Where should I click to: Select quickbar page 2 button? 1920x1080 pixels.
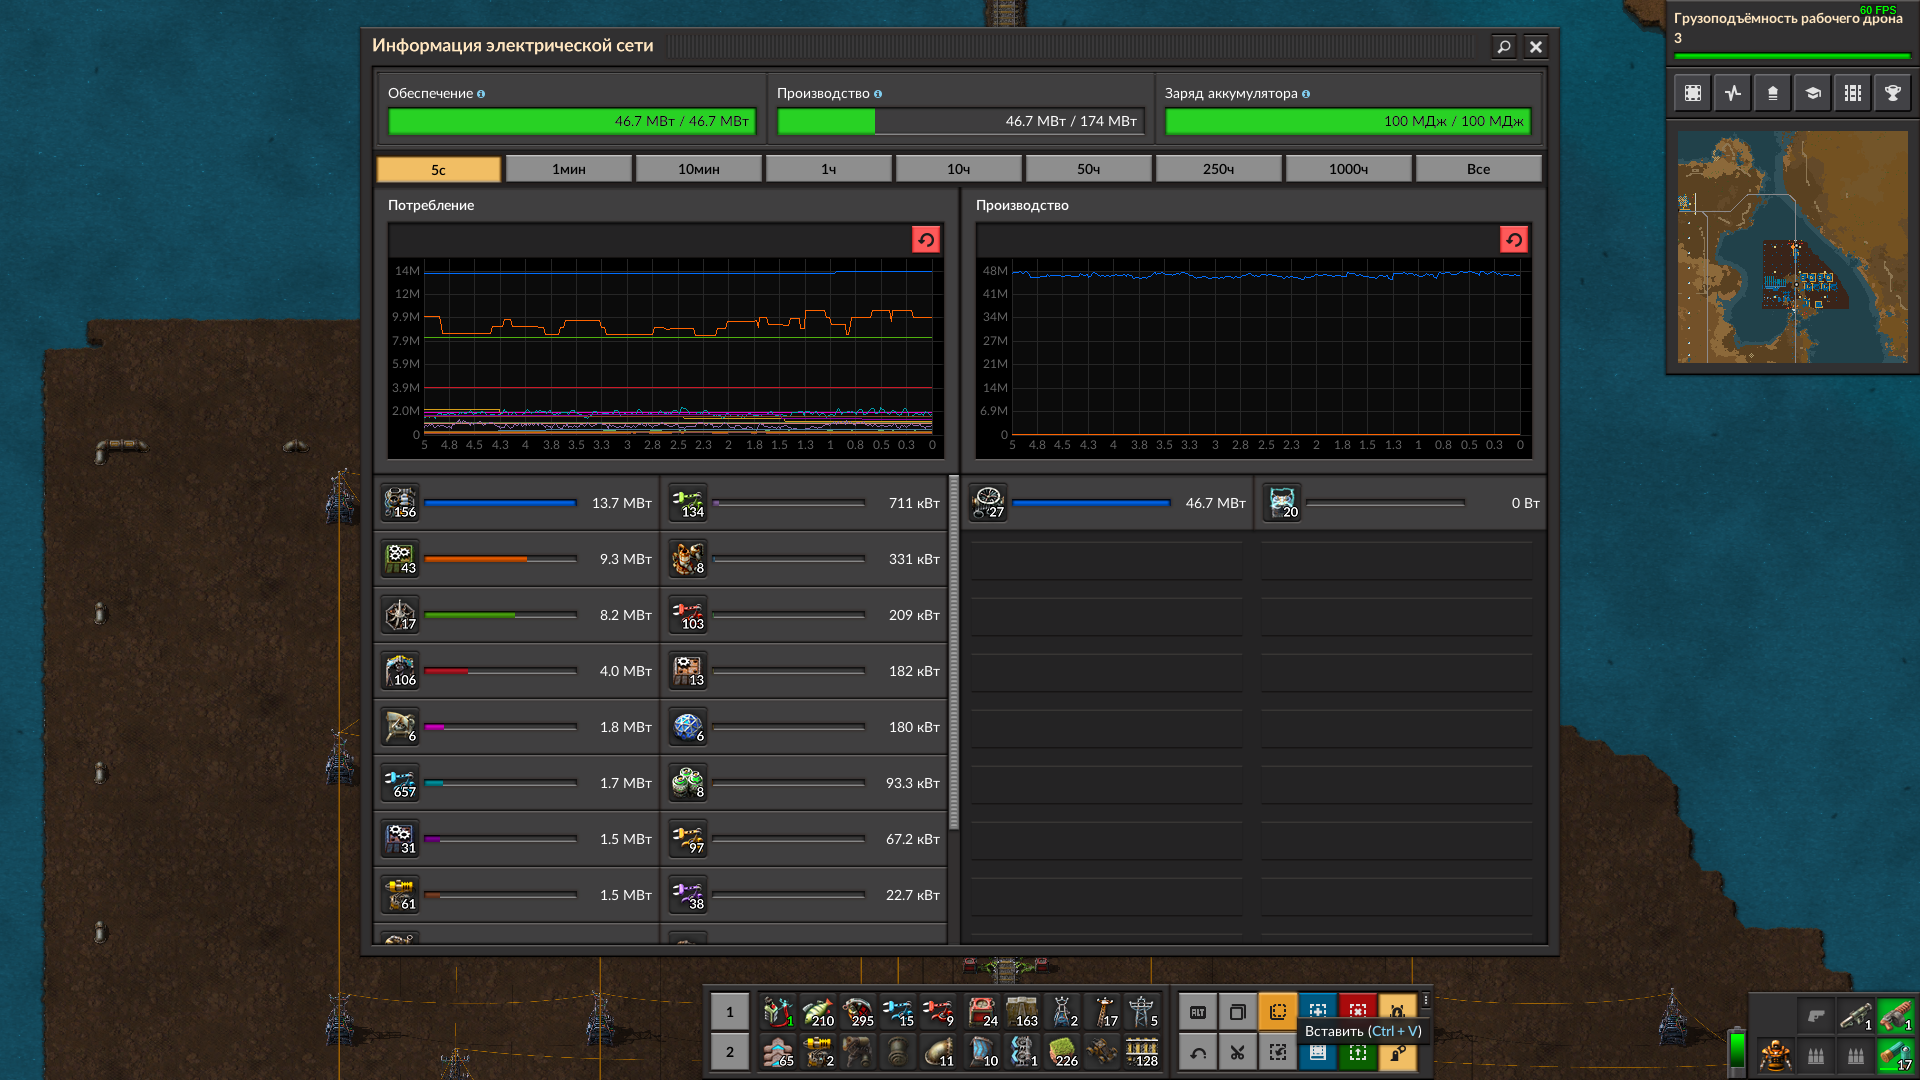click(730, 1052)
